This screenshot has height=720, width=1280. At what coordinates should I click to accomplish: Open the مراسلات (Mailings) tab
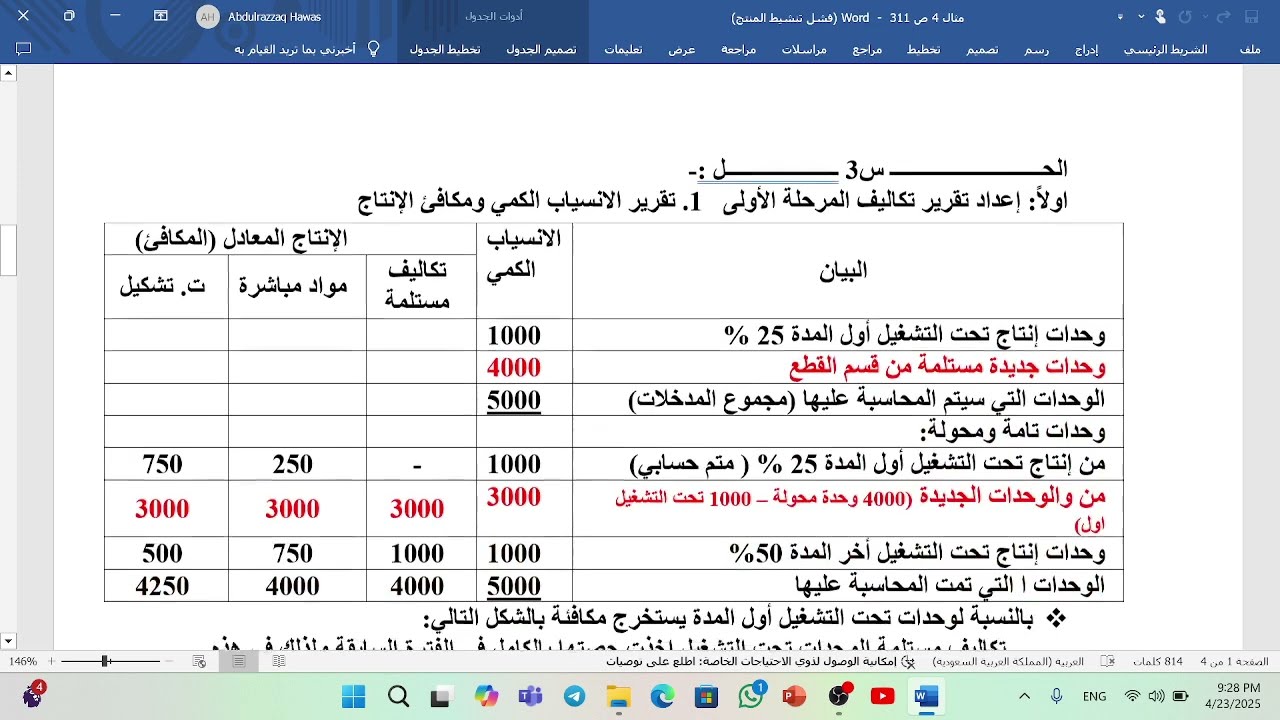(804, 49)
